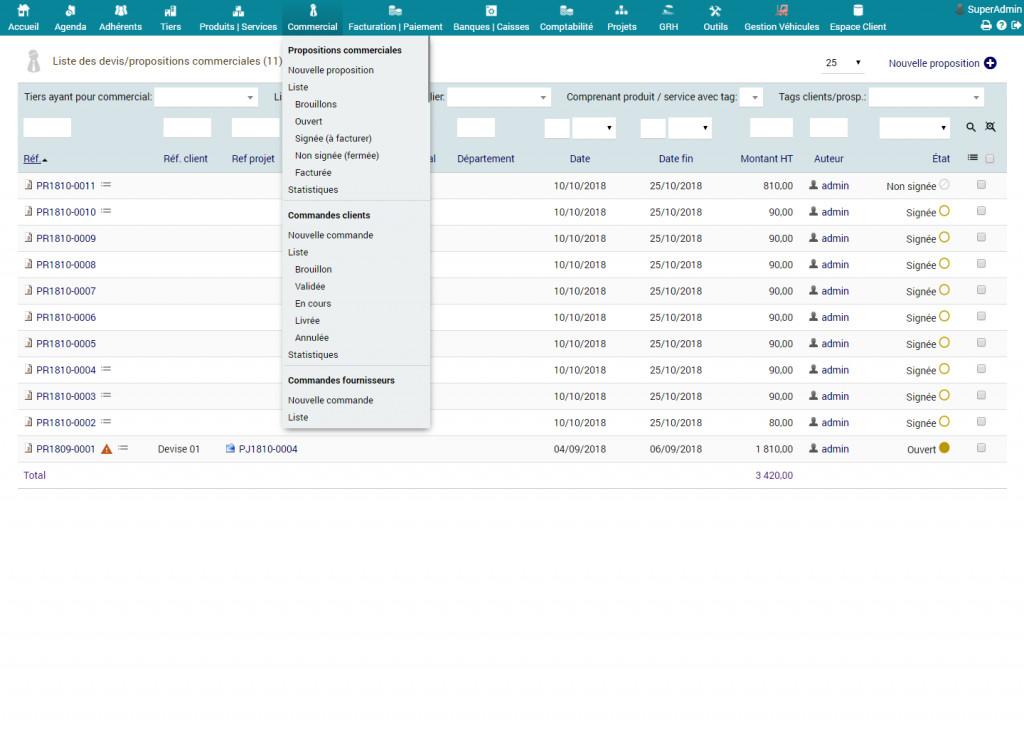Open proposal PR1810-0007 link
Image resolution: width=1024 pixels, height=735 pixels.
coord(66,291)
